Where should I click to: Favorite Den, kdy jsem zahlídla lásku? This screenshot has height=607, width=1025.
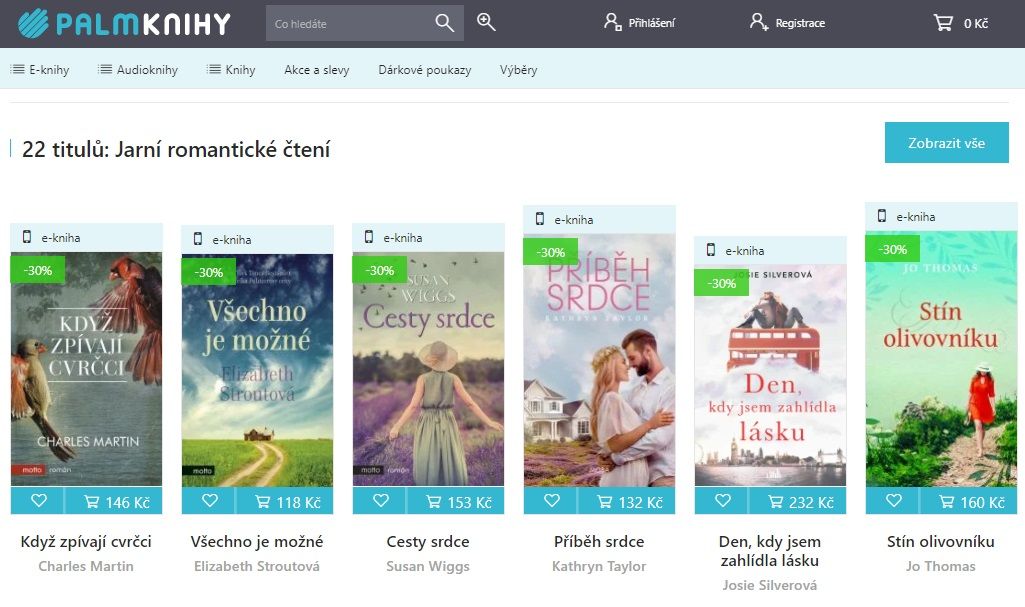point(722,501)
